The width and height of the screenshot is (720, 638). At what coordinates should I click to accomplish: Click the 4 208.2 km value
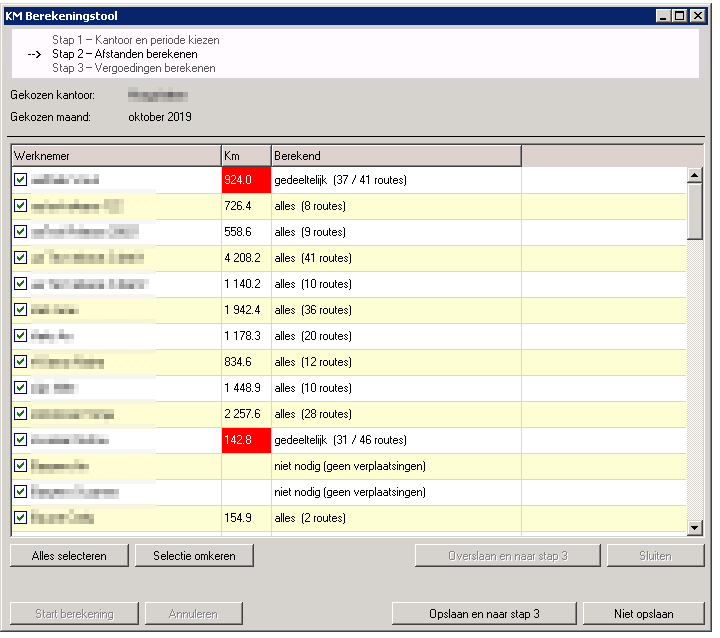pos(242,258)
